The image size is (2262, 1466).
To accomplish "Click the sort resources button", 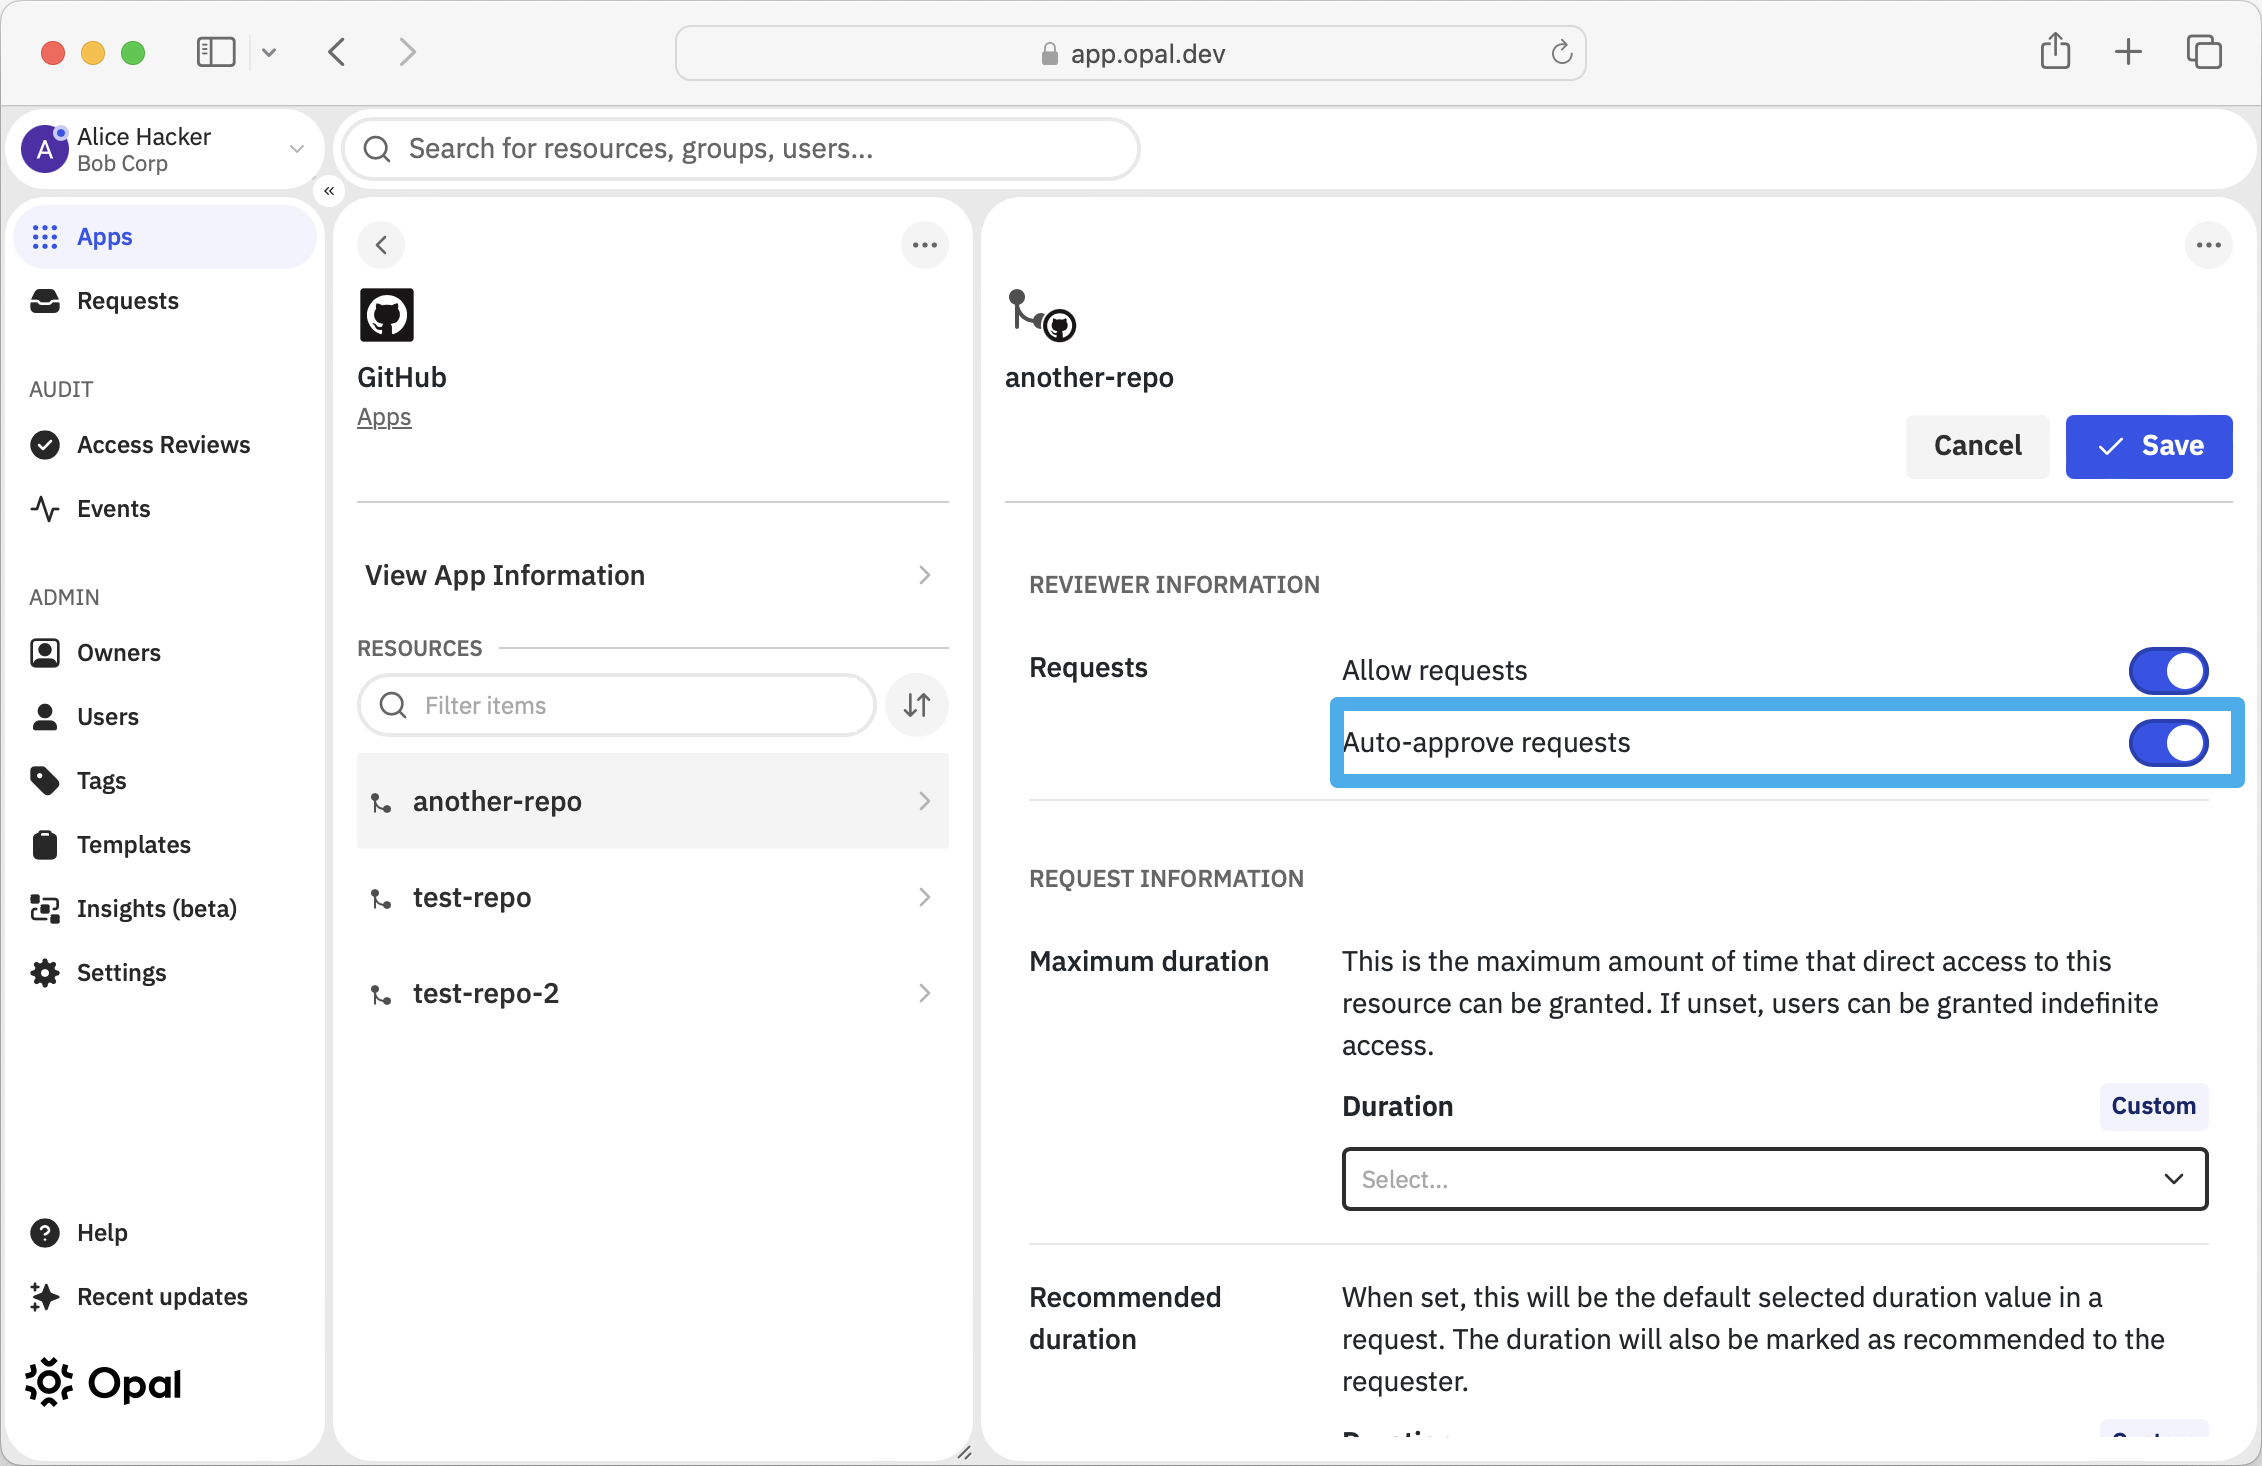I will tap(917, 705).
